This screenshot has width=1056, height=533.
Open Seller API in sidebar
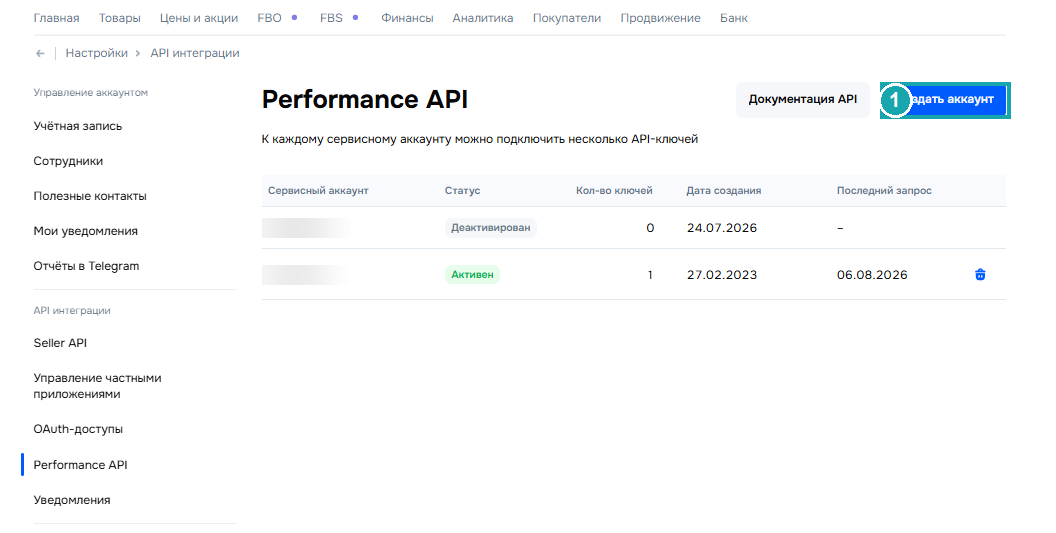(x=60, y=343)
